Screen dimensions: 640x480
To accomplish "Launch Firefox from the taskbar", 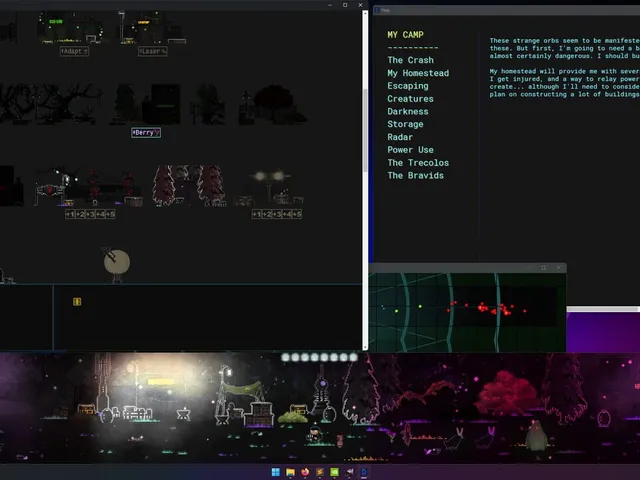I will click(305, 472).
